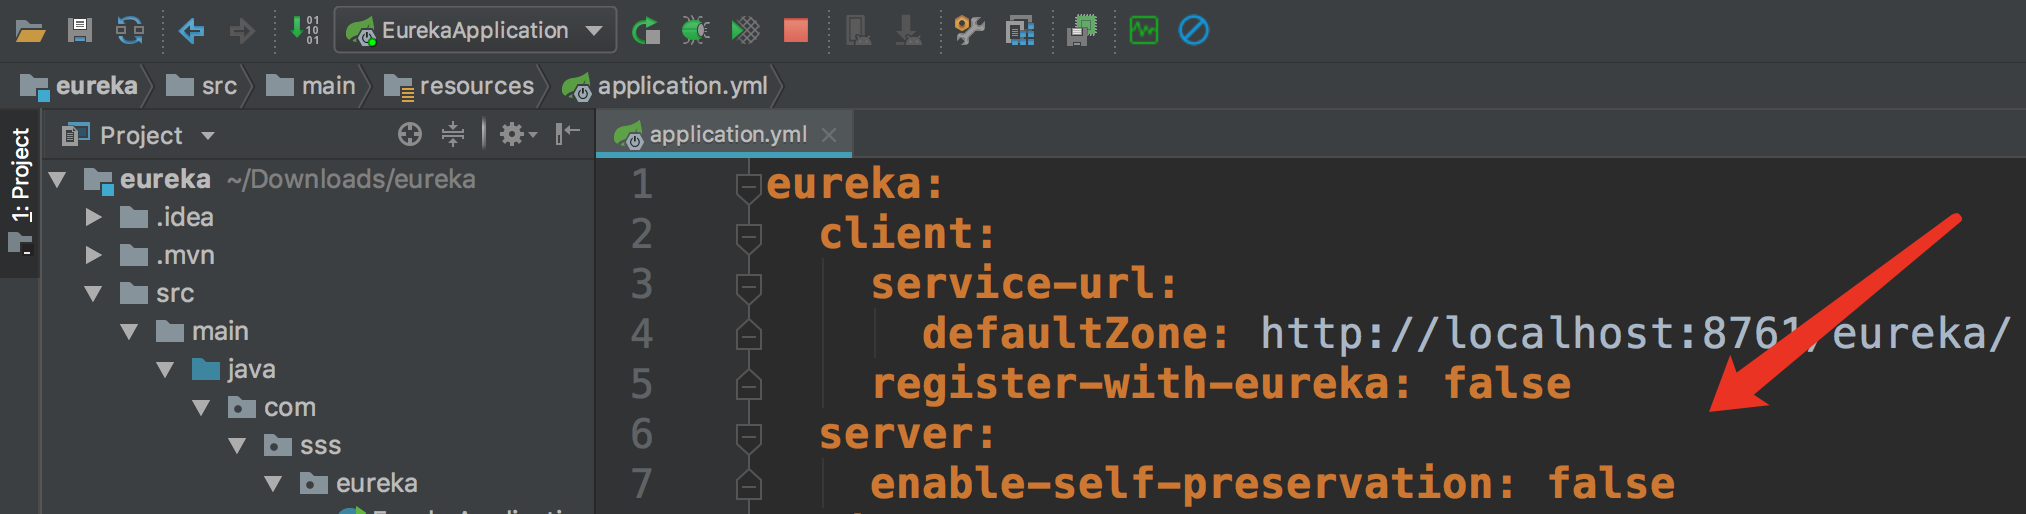Select the application.yml editor tab
Image resolution: width=2026 pixels, height=514 pixels.
726,134
